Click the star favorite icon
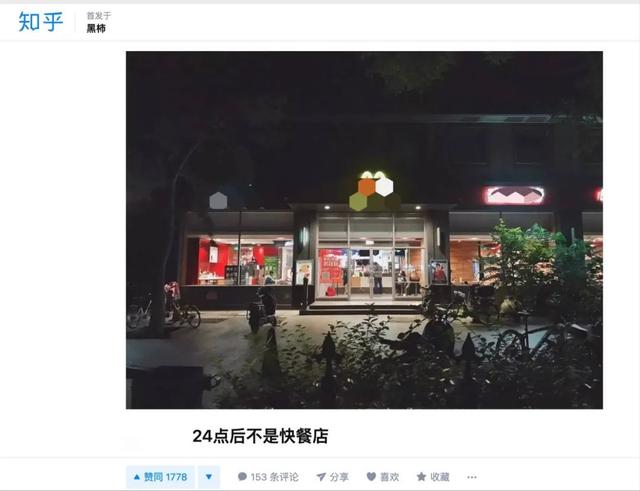This screenshot has width=640, height=491. (x=421, y=477)
